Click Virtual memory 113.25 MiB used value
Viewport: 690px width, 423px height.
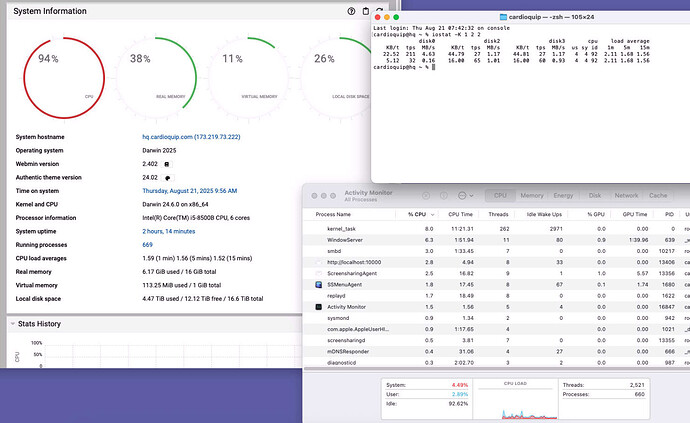pos(181,285)
